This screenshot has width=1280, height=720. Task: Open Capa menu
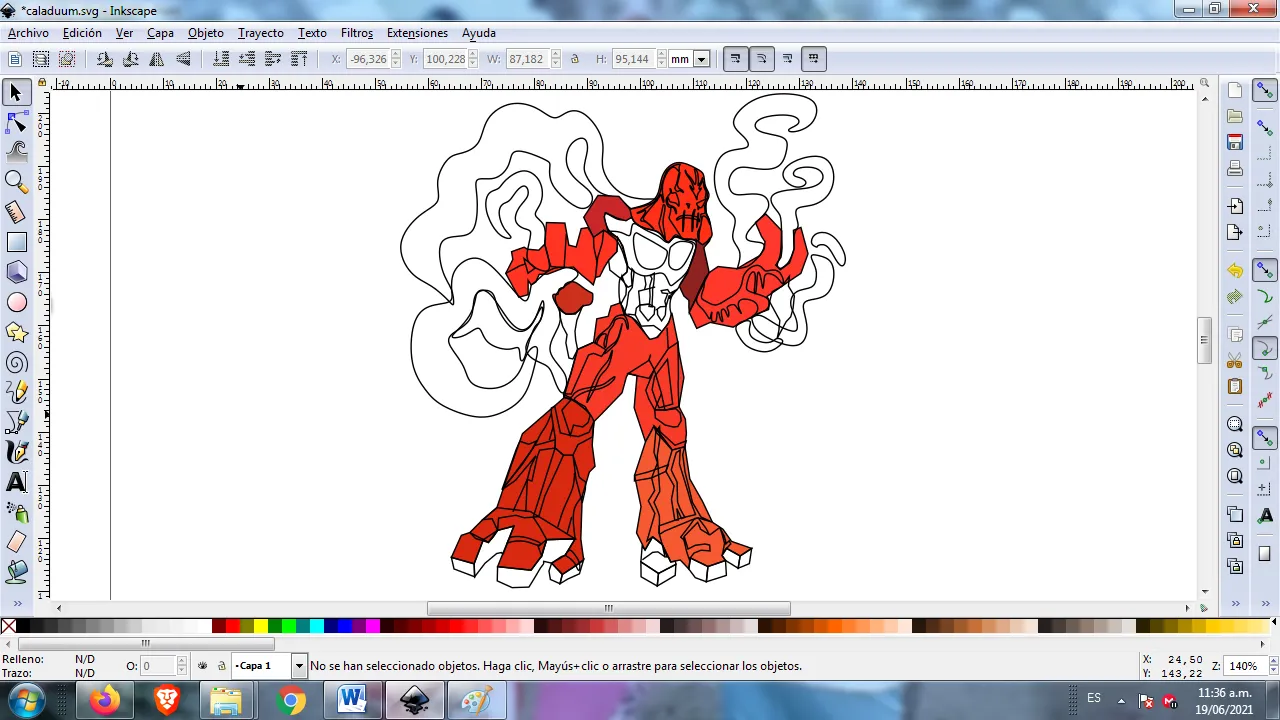160,33
